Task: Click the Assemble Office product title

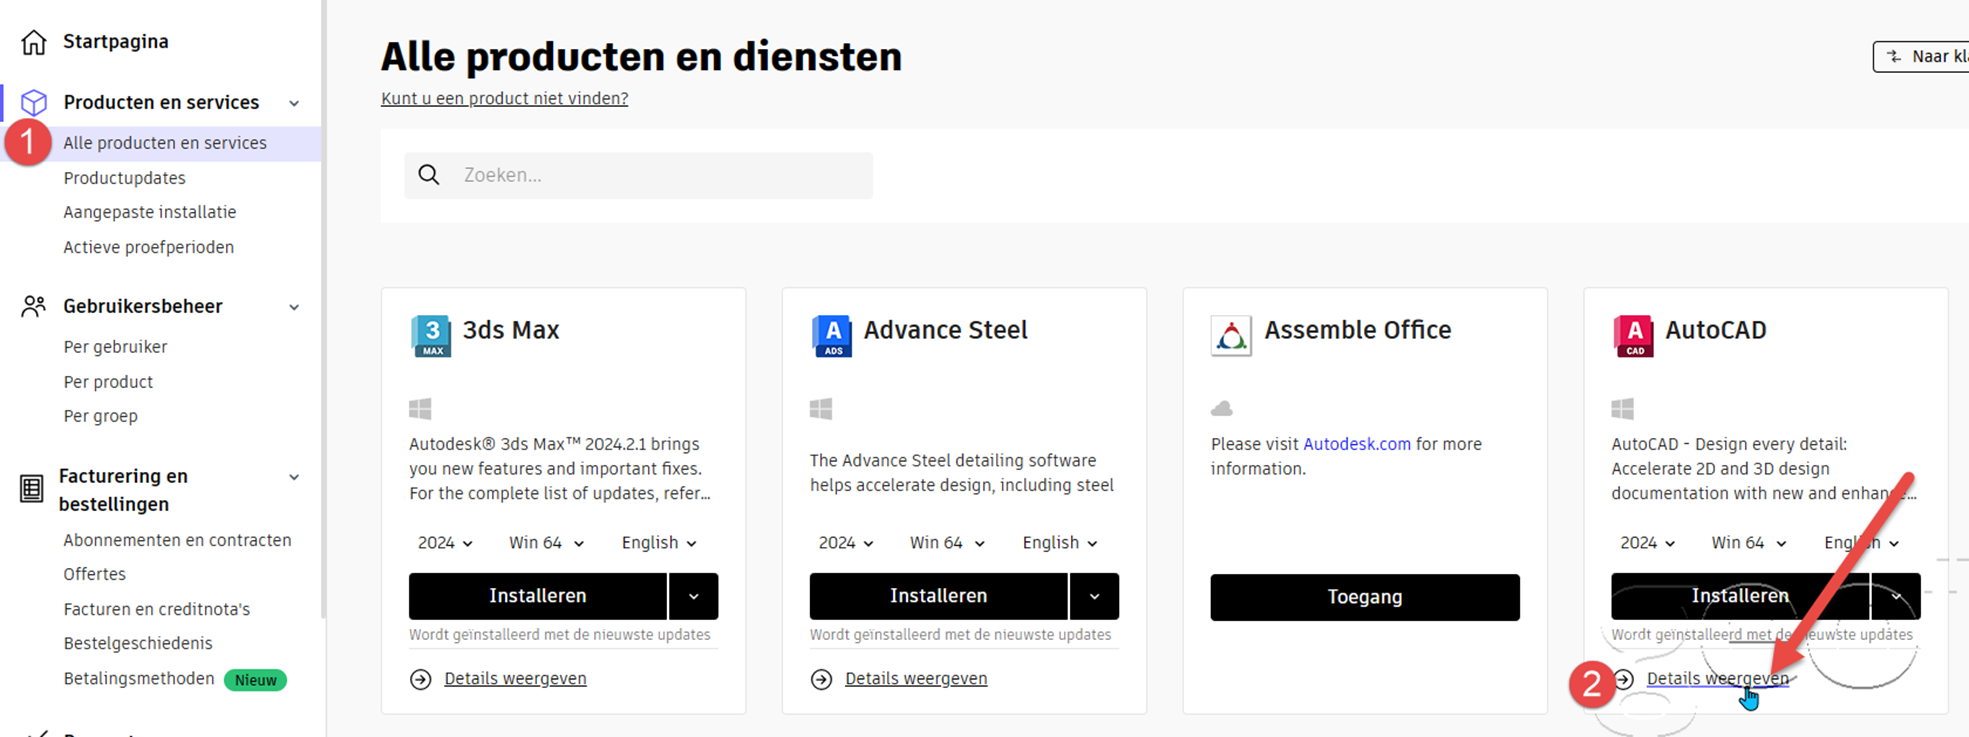Action: (1358, 330)
